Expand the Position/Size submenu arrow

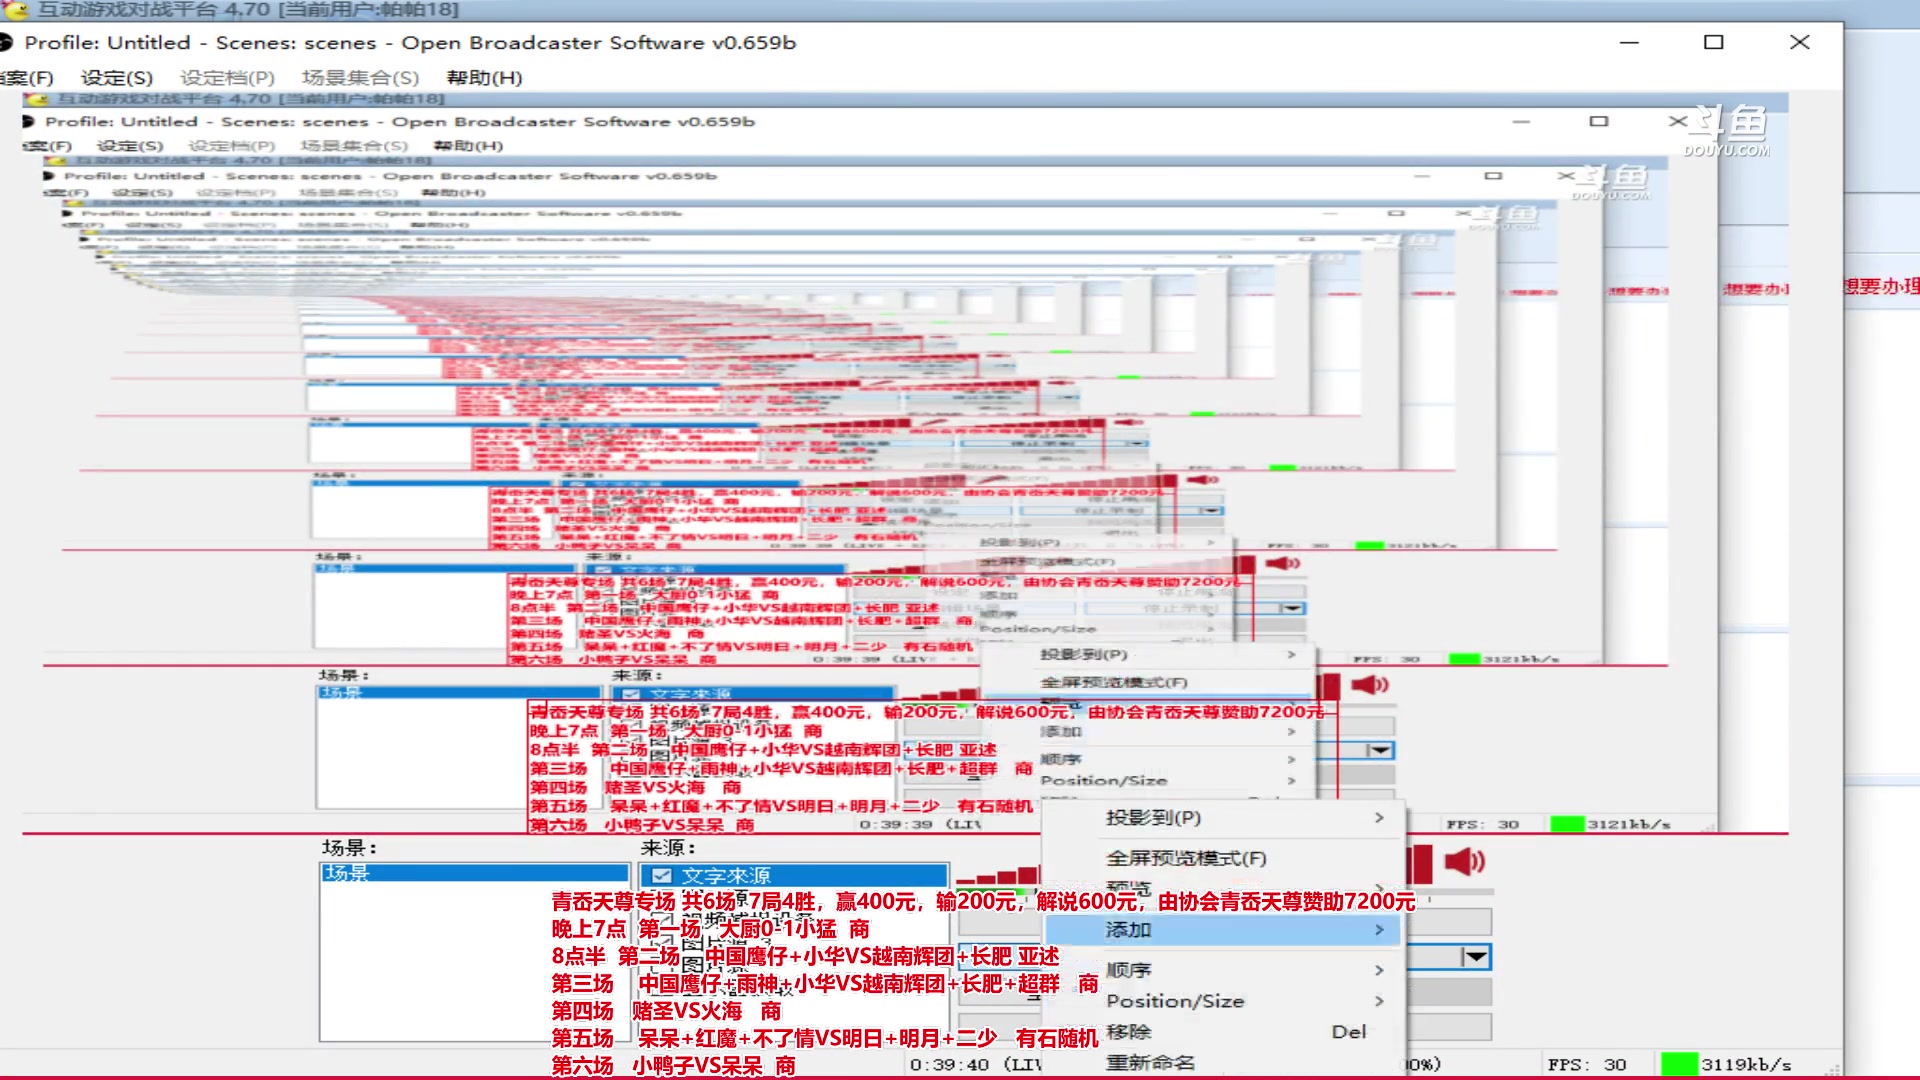click(1379, 1001)
